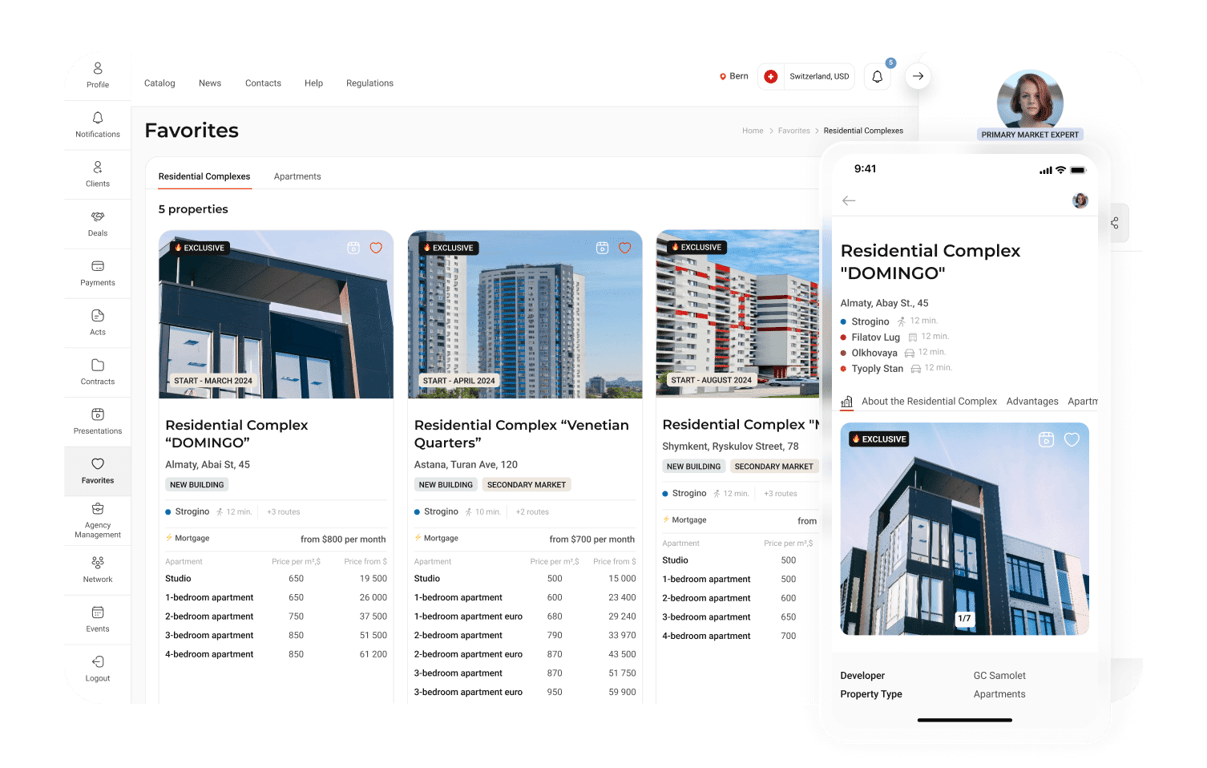Open the user profile avatar photo

(x=1030, y=100)
